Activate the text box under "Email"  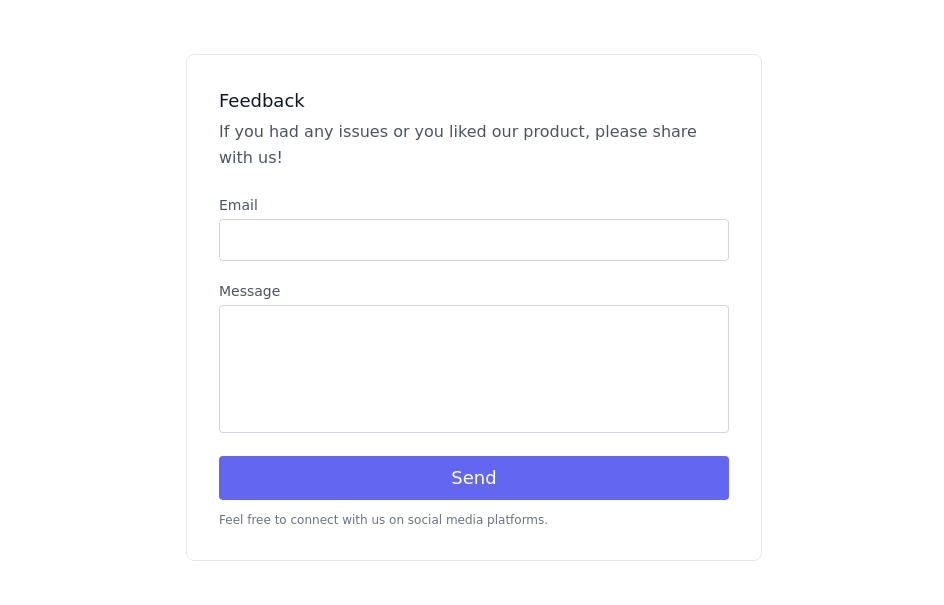[473, 240]
